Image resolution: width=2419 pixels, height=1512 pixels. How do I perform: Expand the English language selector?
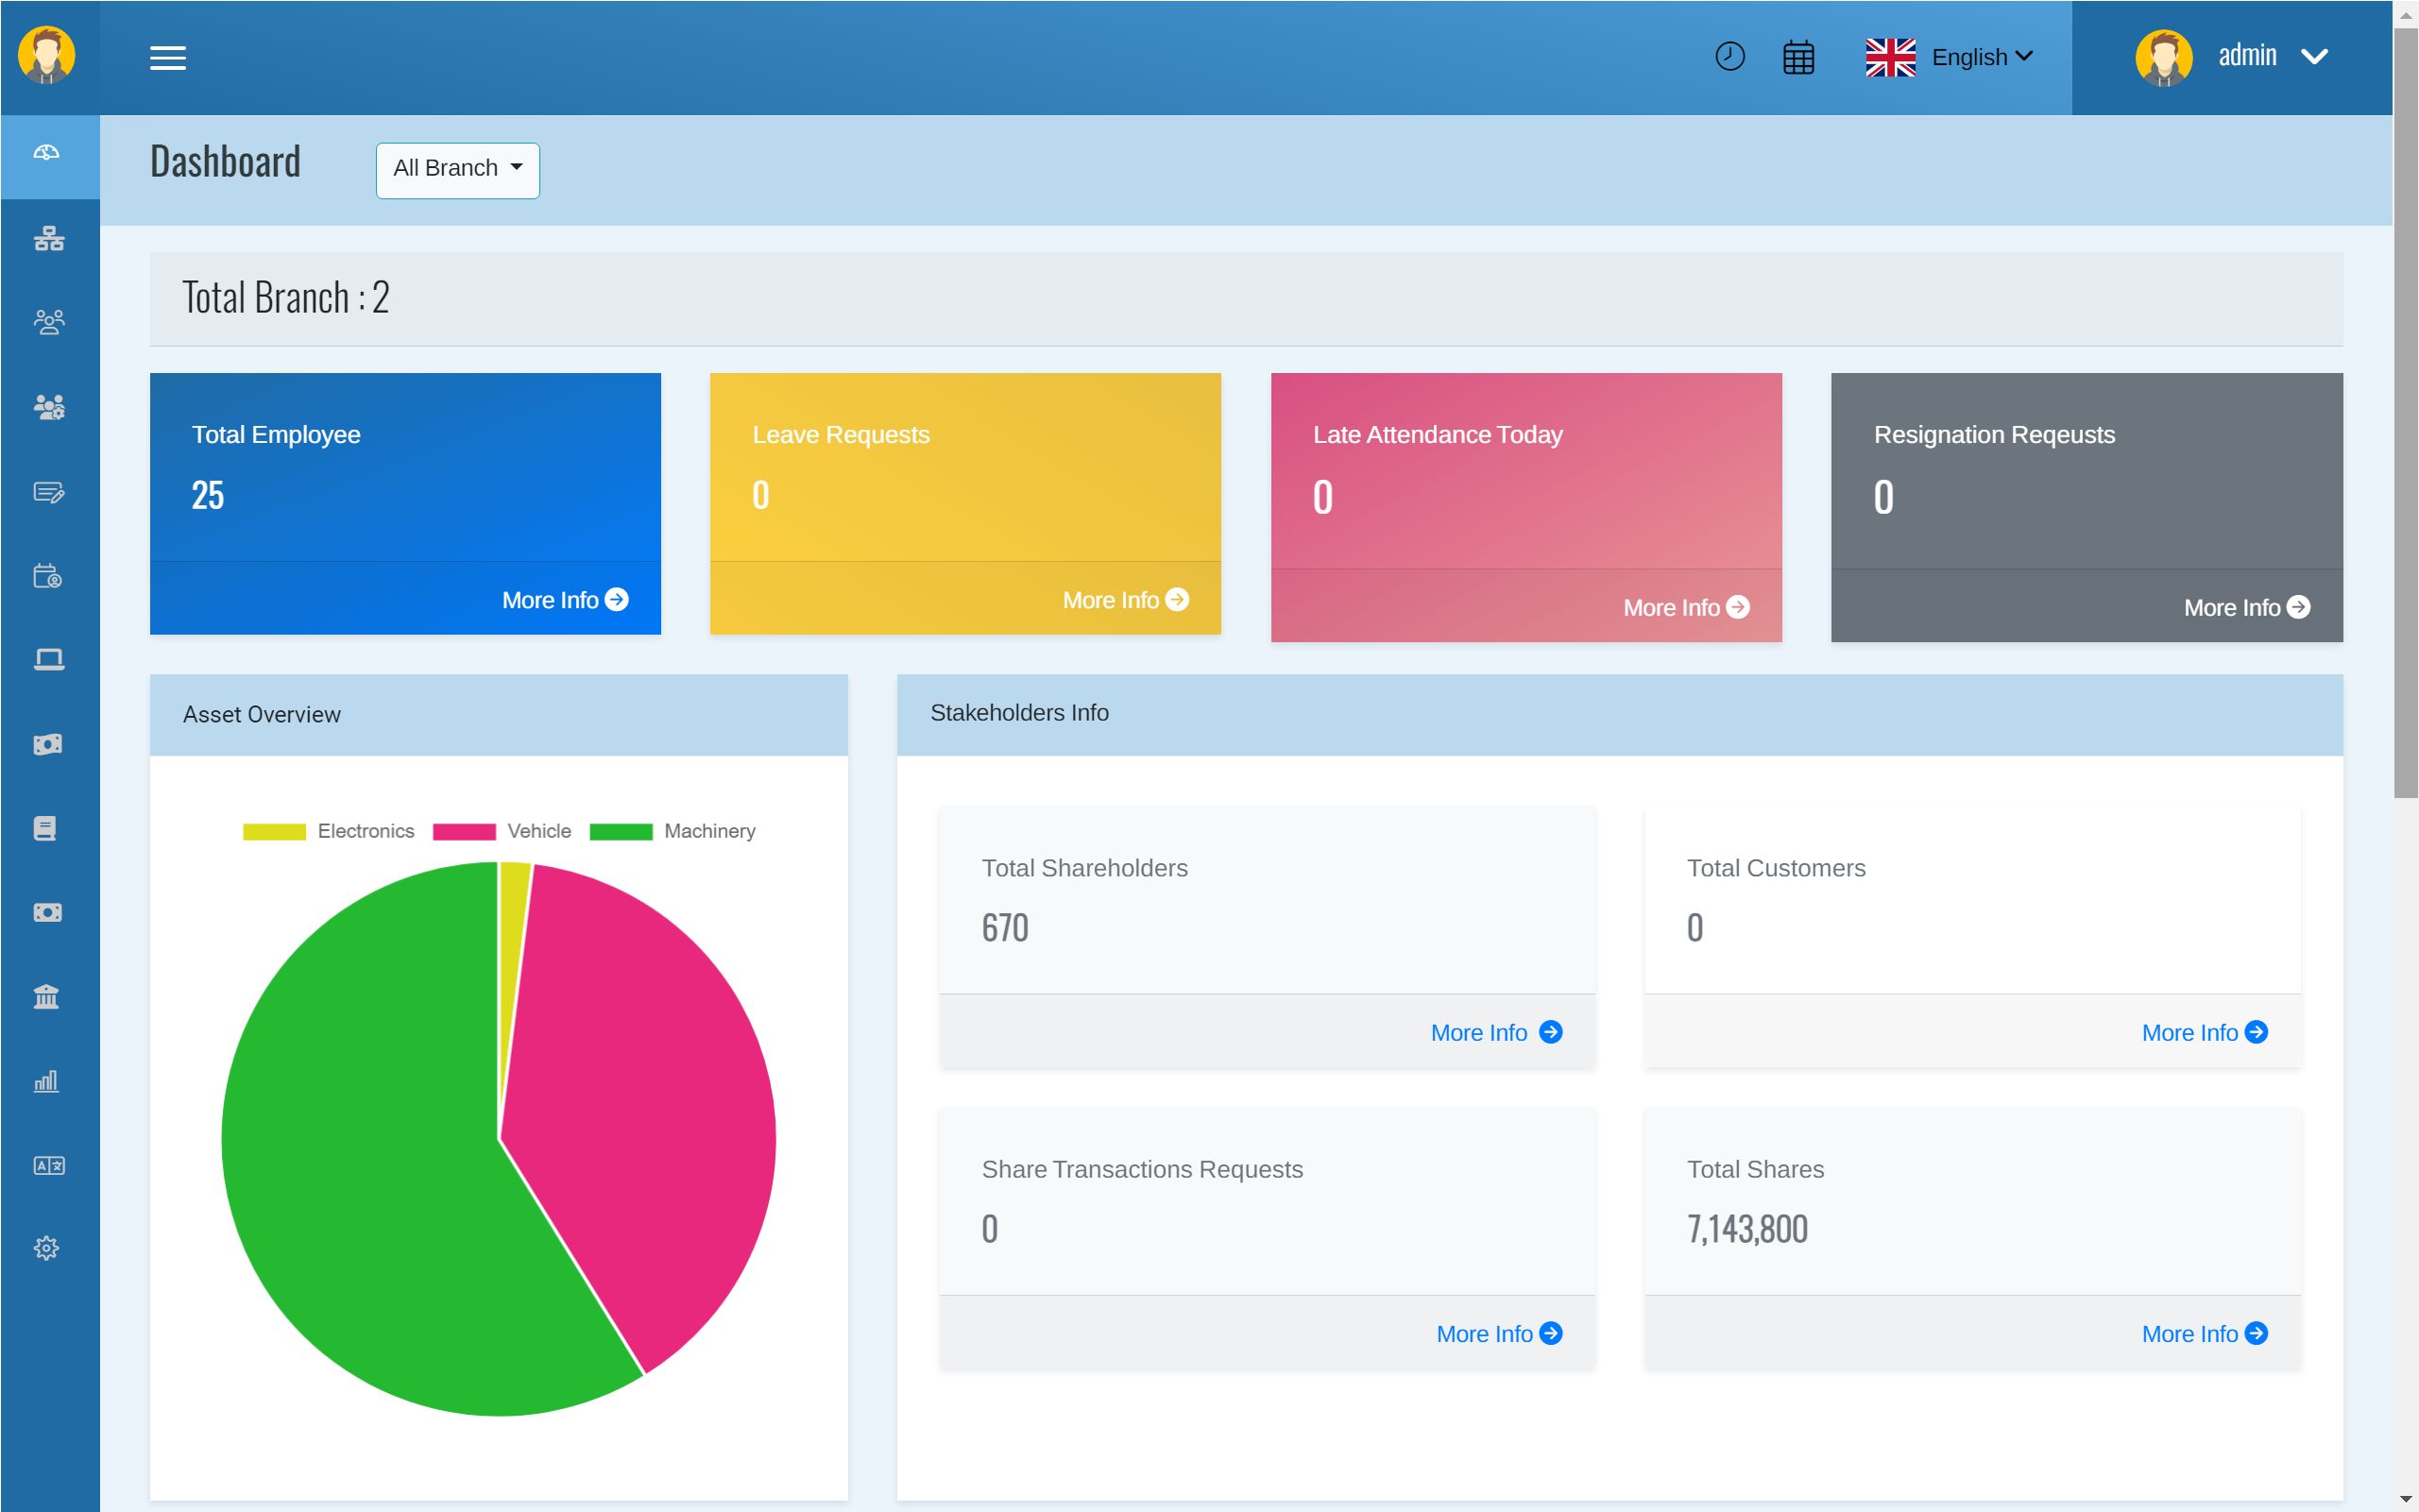click(1949, 57)
